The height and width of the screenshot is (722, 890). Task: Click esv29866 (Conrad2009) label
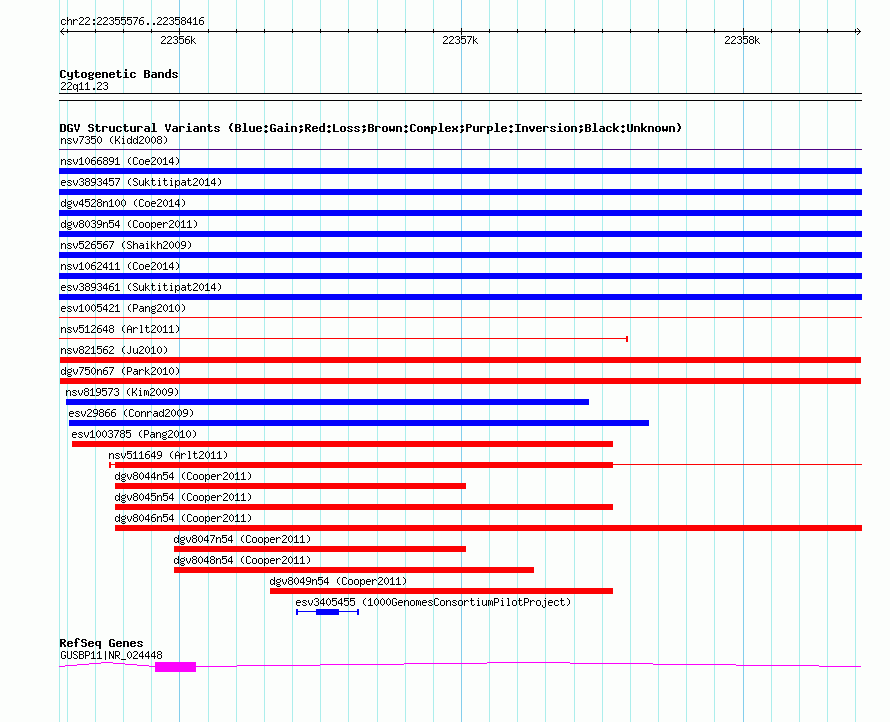(131, 413)
